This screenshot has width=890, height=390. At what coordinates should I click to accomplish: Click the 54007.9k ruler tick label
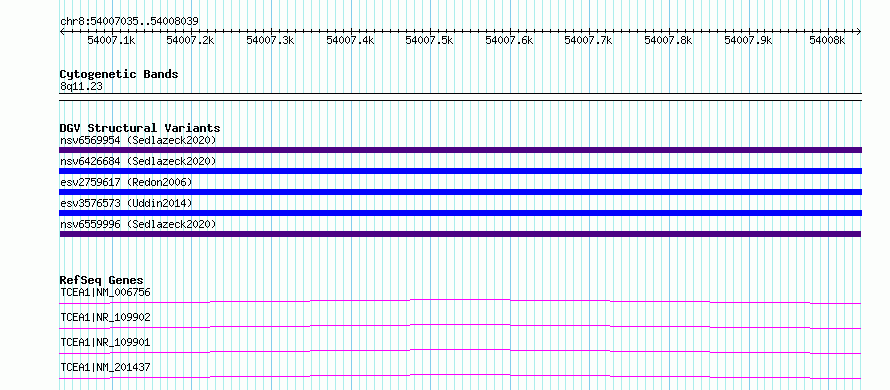tap(749, 40)
